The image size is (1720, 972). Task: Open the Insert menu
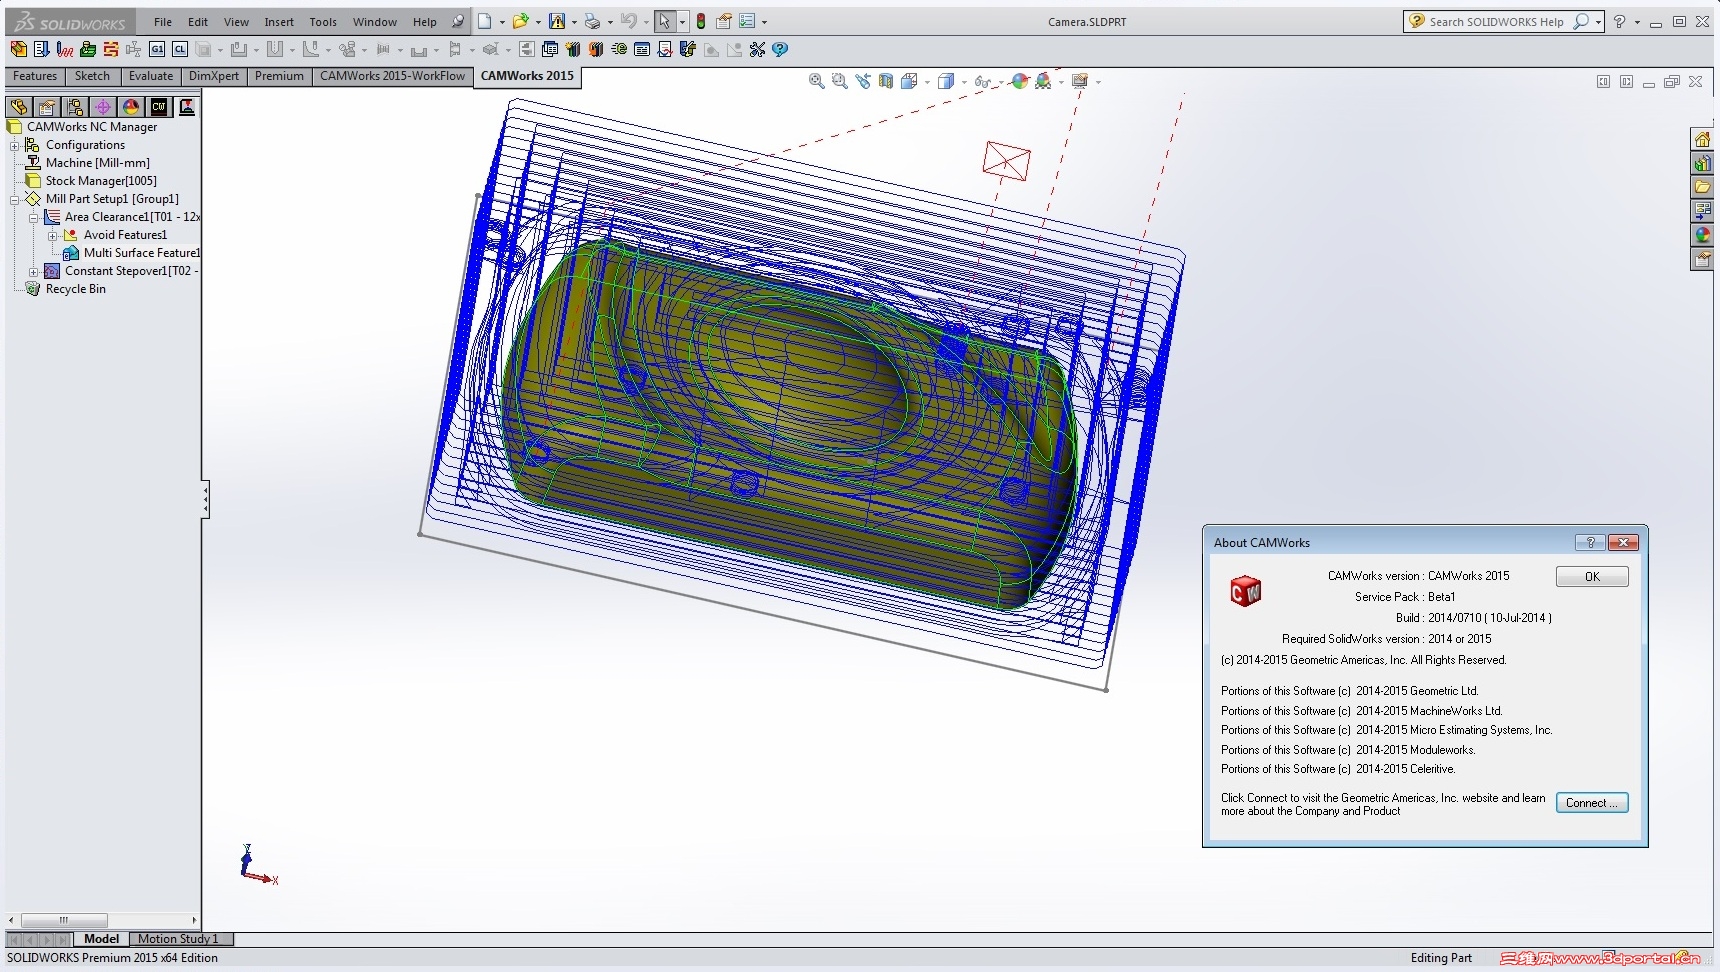[279, 22]
